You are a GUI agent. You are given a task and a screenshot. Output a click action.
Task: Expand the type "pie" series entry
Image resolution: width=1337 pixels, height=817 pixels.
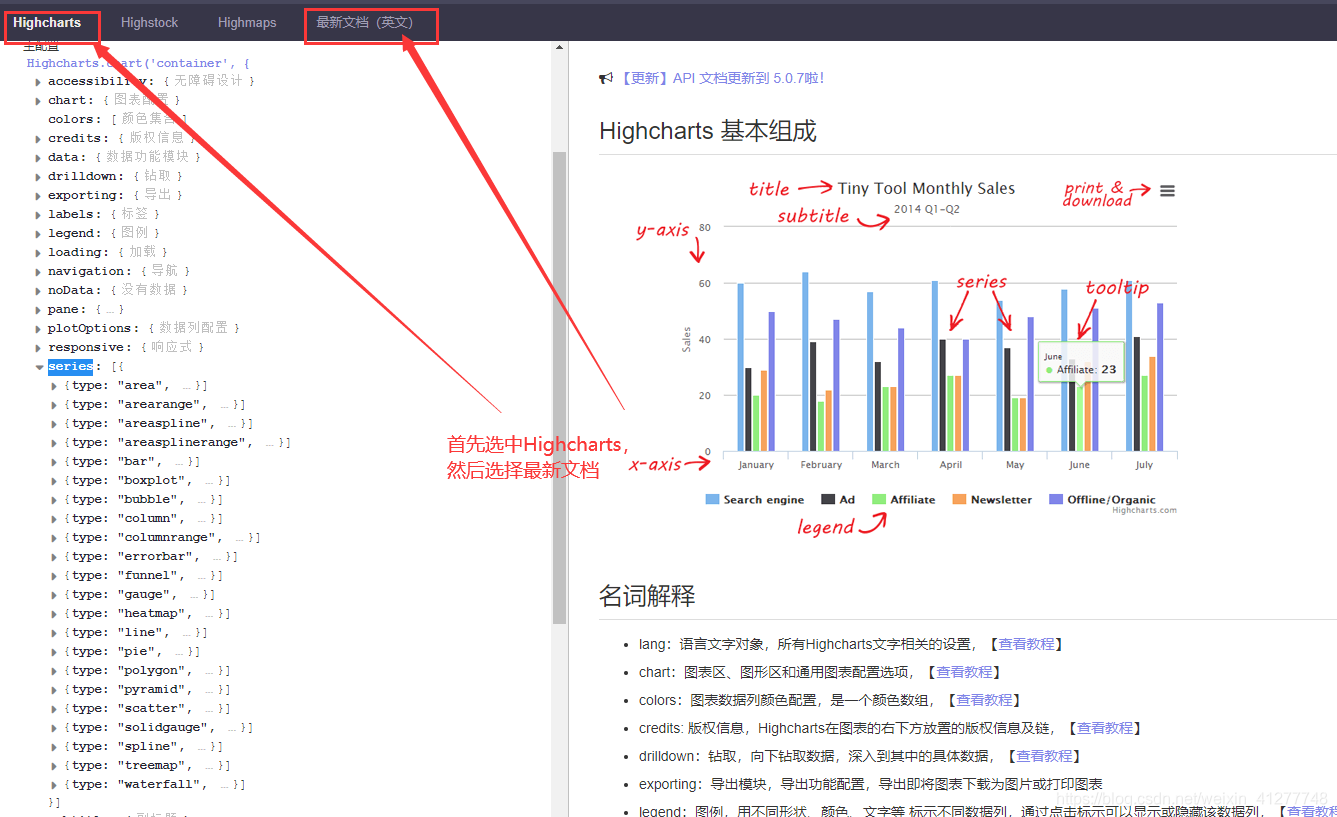click(54, 652)
